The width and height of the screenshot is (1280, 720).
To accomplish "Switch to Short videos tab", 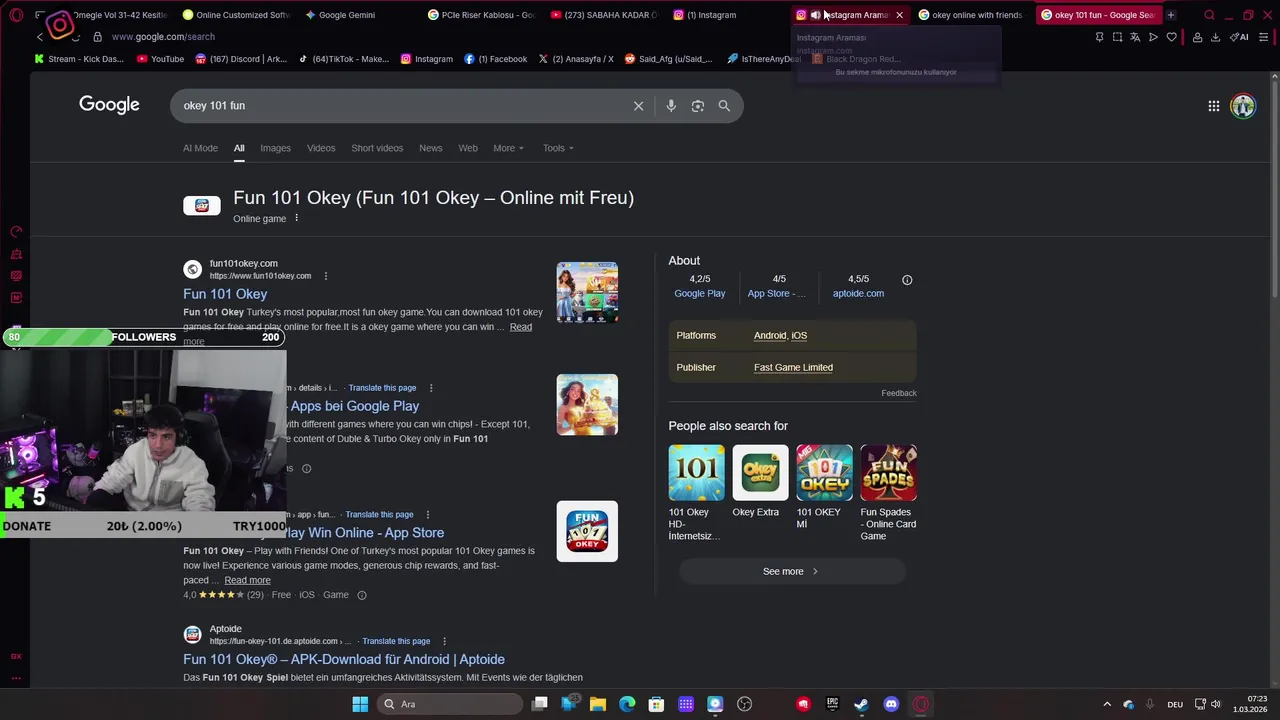I will click(x=377, y=148).
